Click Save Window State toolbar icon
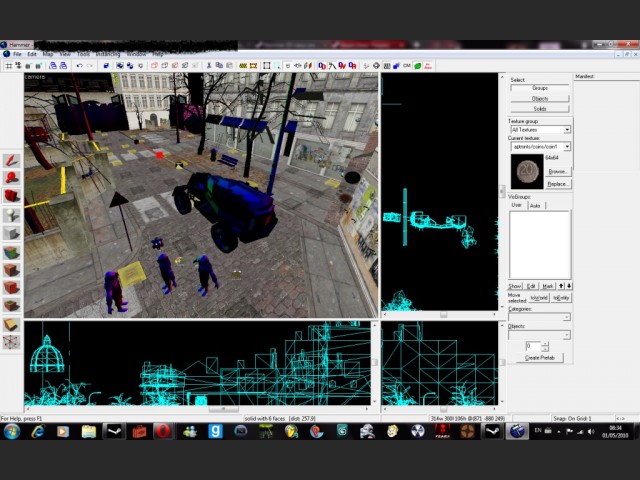The image size is (640, 480). (63, 65)
